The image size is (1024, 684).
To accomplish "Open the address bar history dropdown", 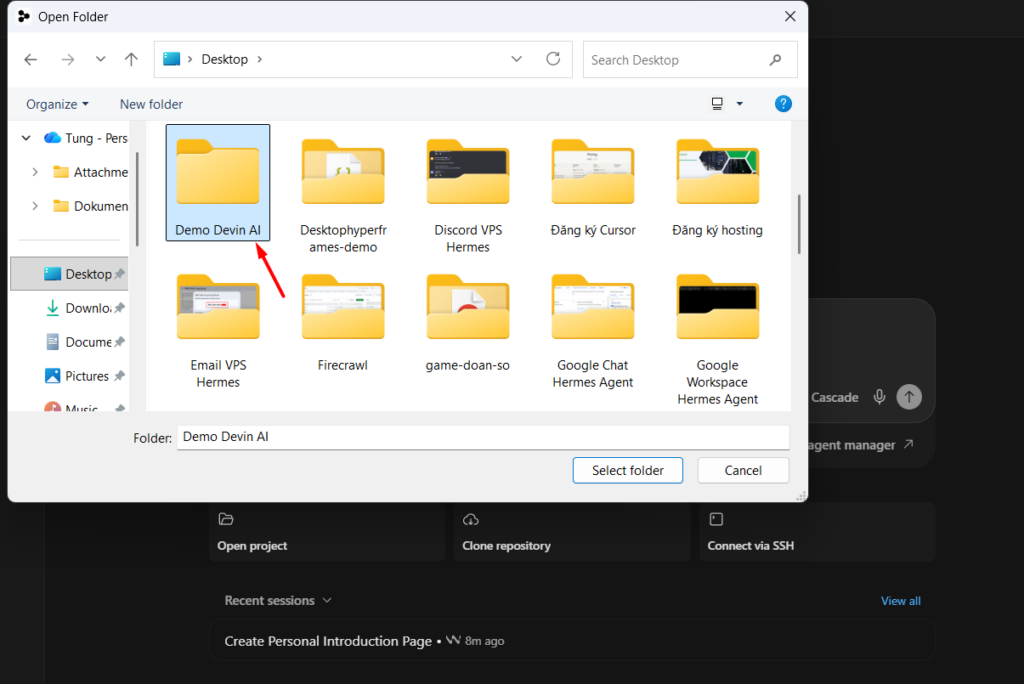I will point(517,59).
